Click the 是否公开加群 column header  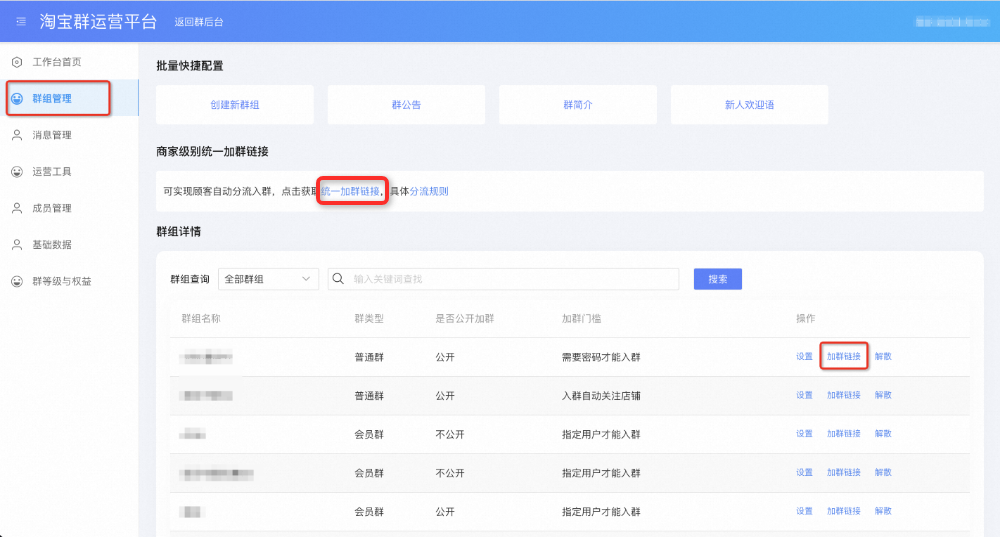(465, 318)
